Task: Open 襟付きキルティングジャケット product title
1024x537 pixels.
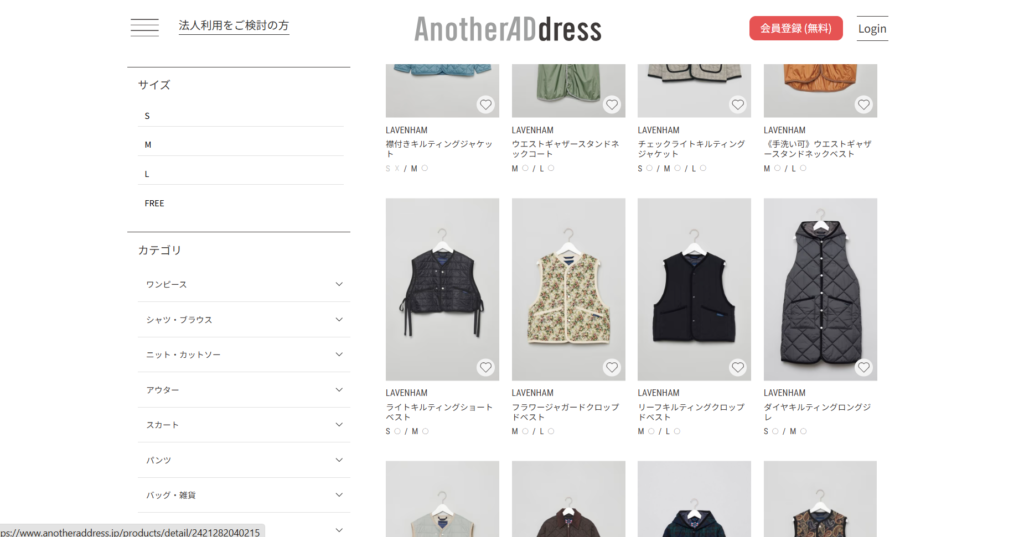Action: point(439,149)
